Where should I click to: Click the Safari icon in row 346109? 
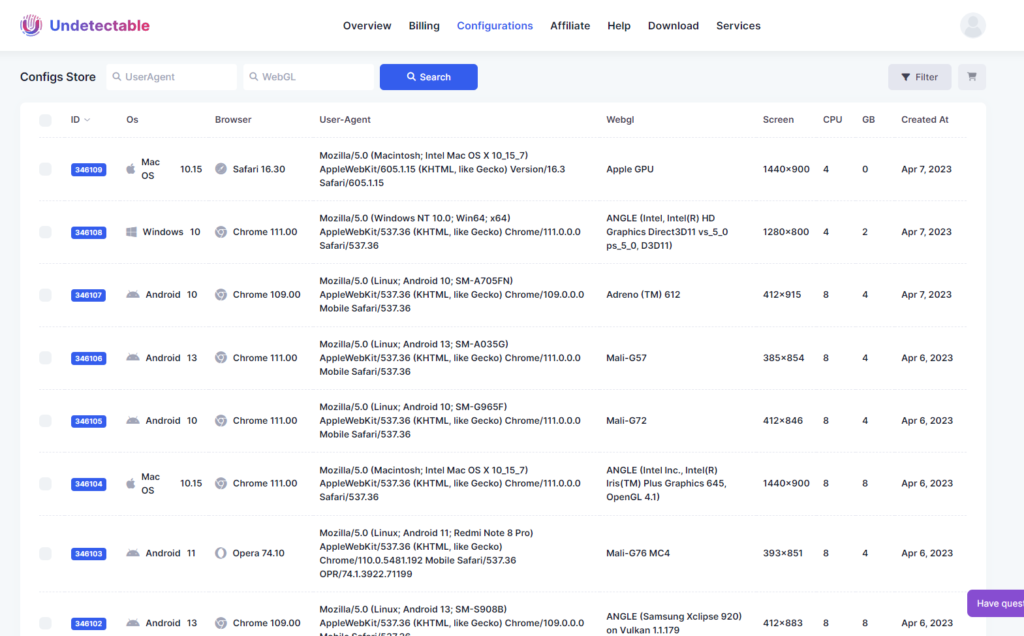tap(221, 169)
